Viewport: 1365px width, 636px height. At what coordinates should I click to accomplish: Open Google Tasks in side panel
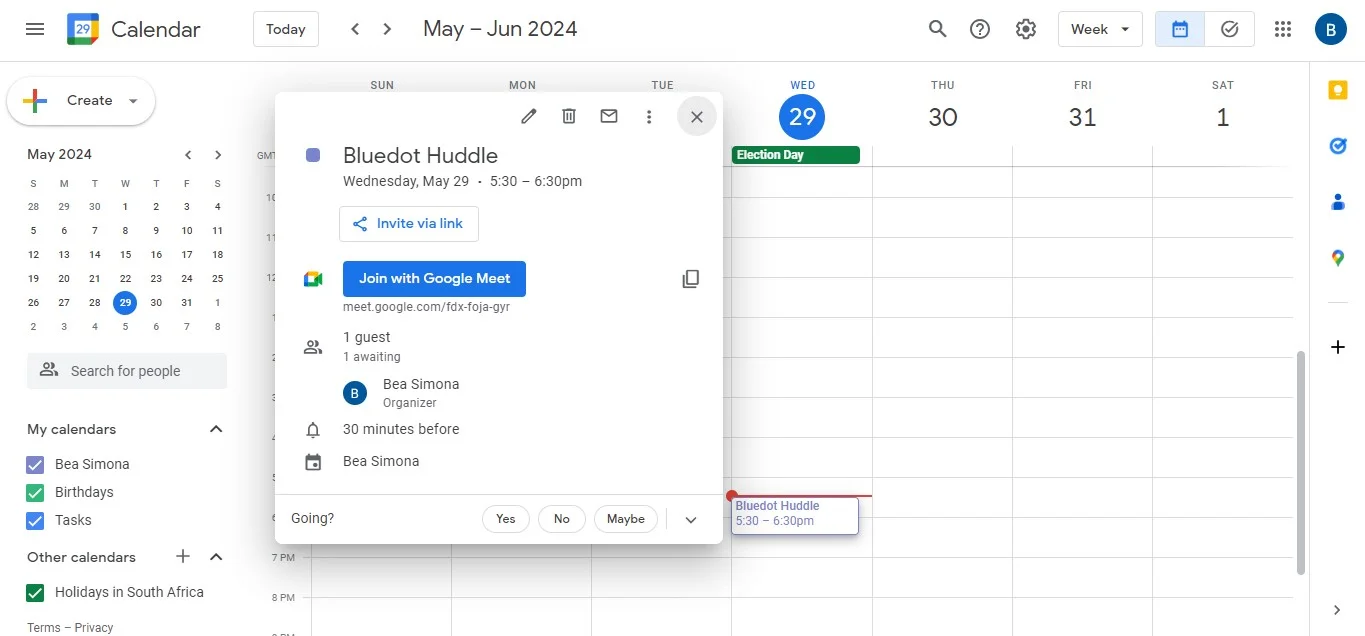click(1338, 146)
